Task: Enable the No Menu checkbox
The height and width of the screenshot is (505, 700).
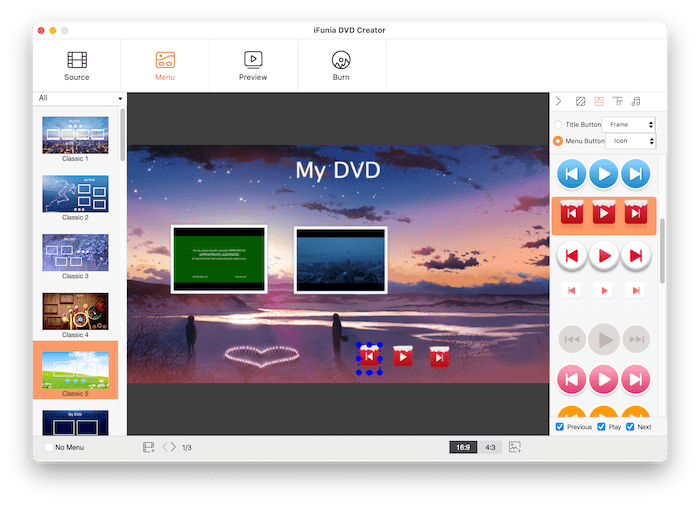Action: pos(50,447)
